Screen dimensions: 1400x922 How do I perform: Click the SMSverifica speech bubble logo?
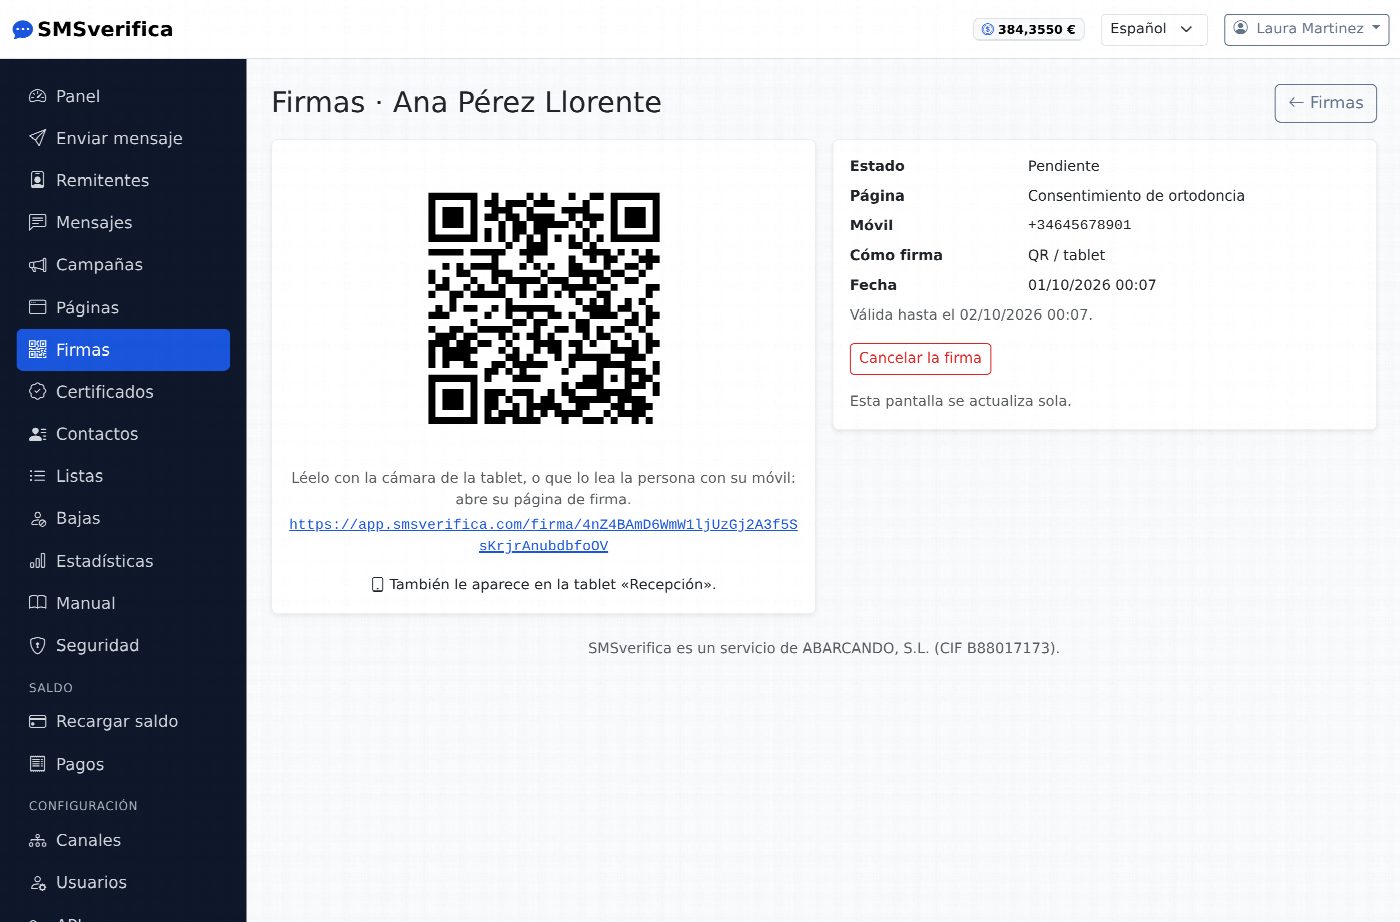[x=23, y=30]
